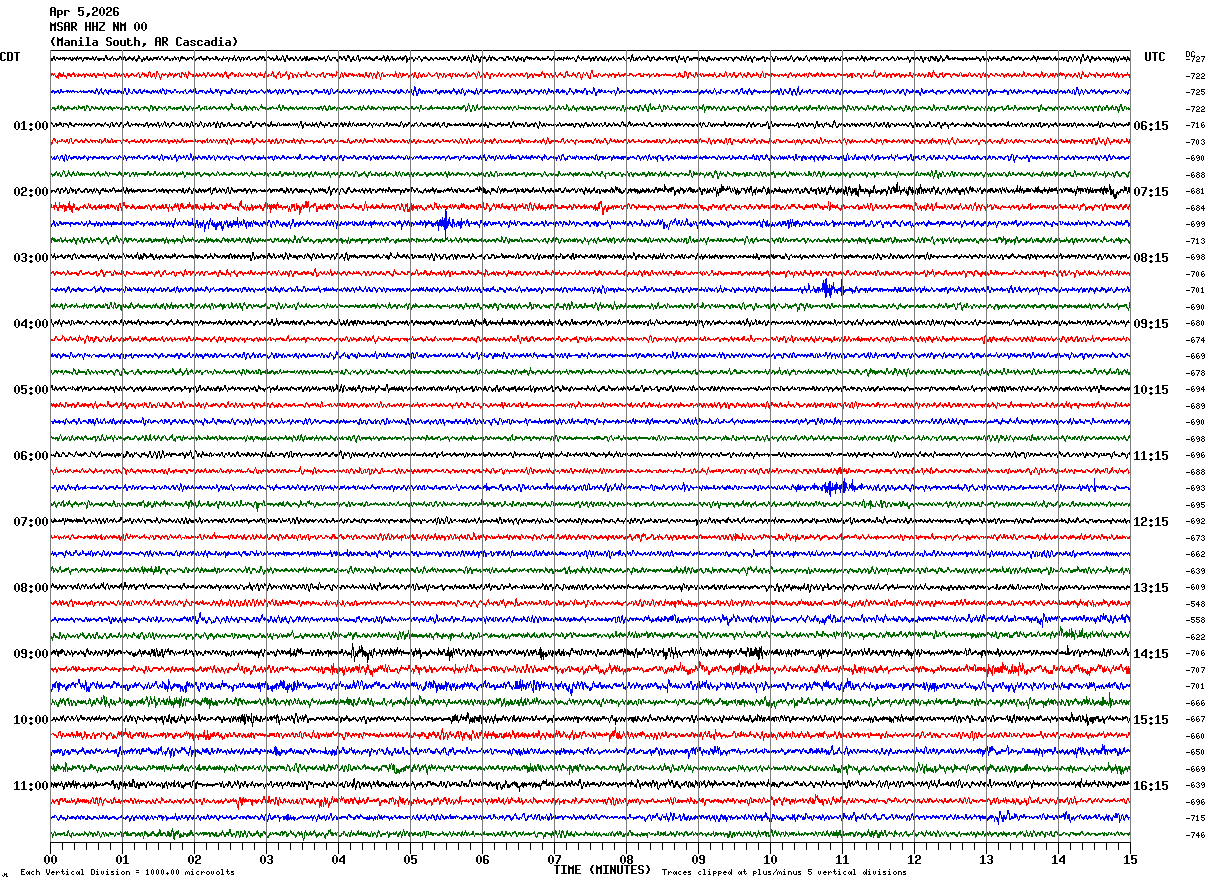1210x886 pixels.
Task: Click the '09:15' UTC time label
Action: point(1151,324)
